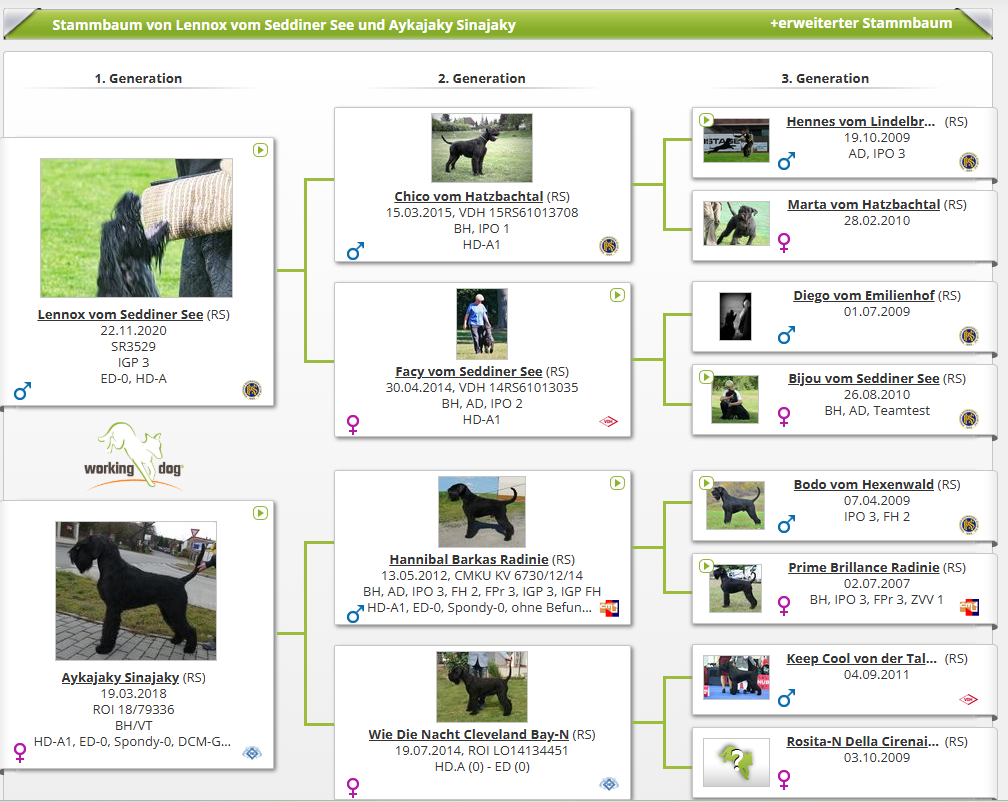1008x802 pixels.
Task: Click club badge on Bodo vom Hexenwald card
Action: point(969,524)
